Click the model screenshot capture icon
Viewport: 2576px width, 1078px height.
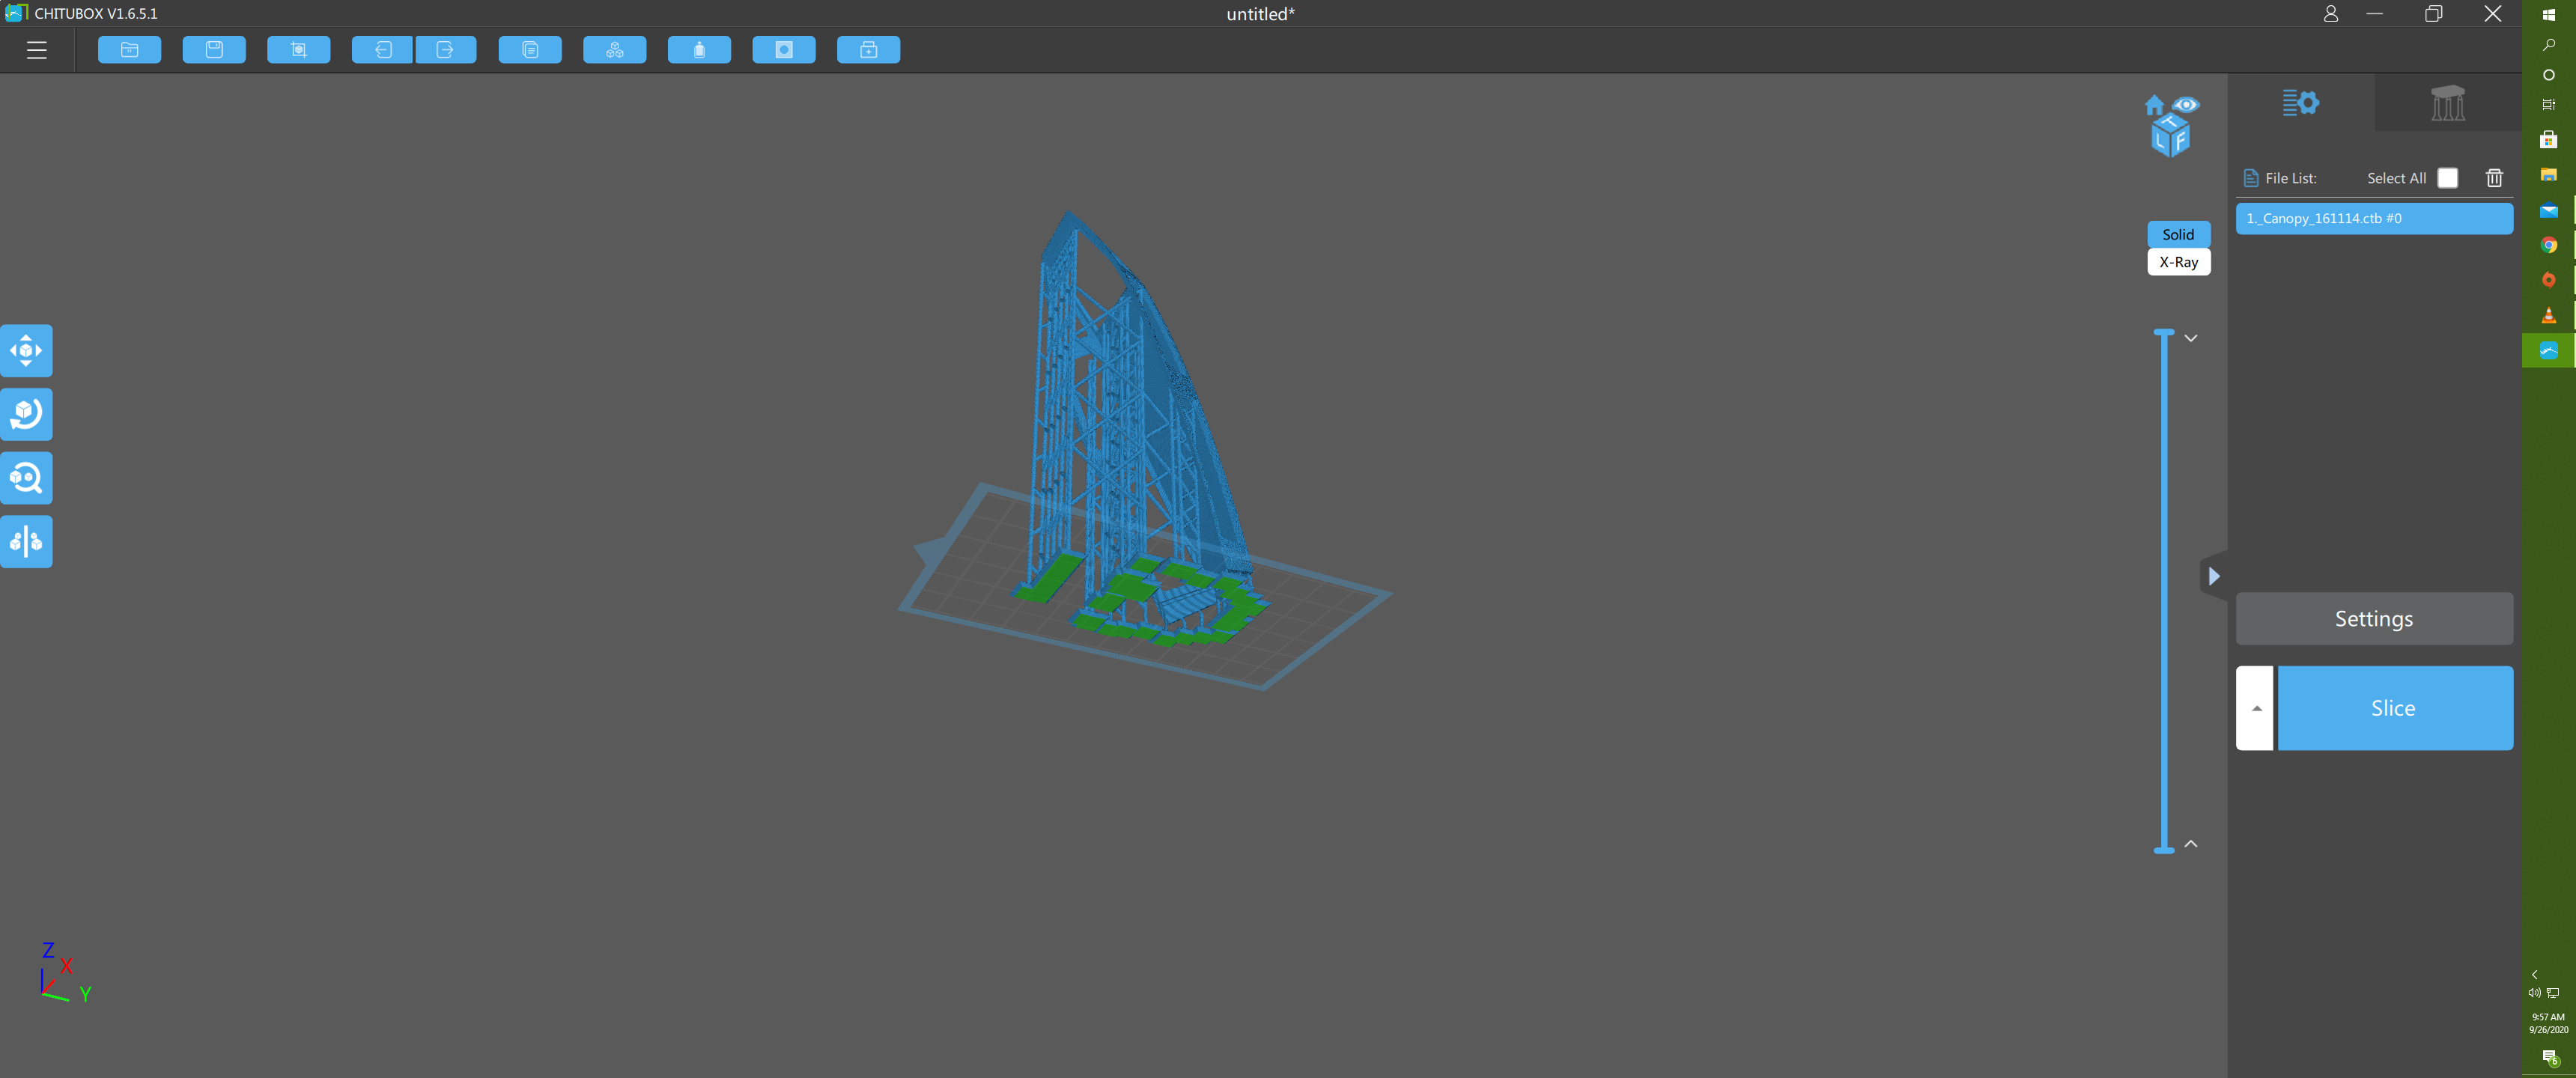click(x=299, y=50)
